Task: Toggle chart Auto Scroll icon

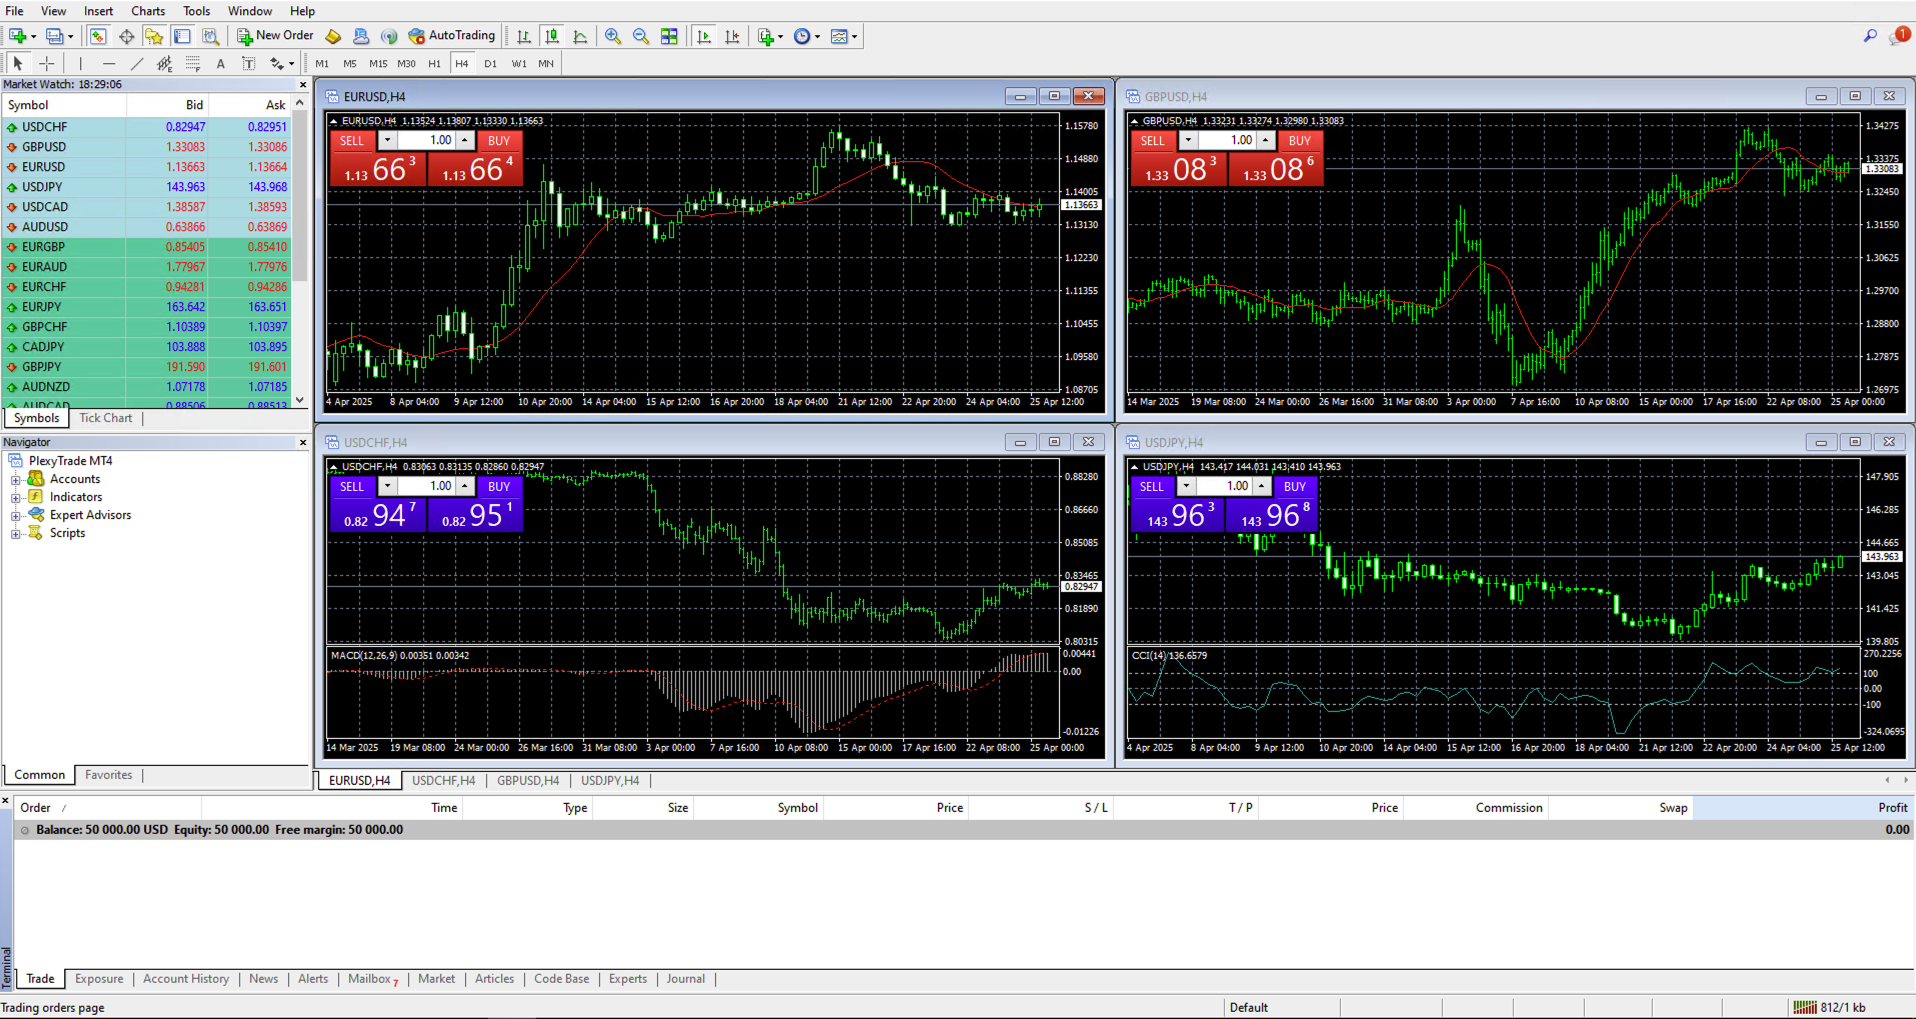Action: [x=704, y=36]
